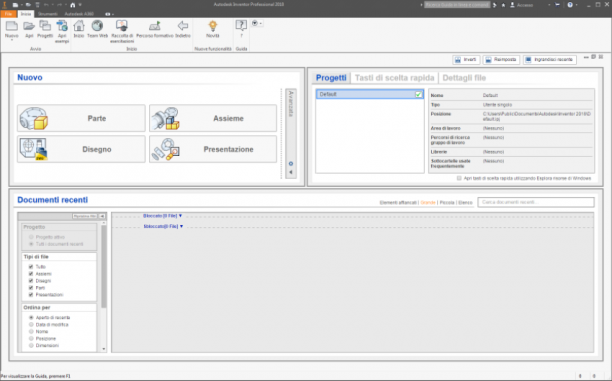612x381 pixels.
Task: Open Raccolta di esercitazioni
Action: coord(122,26)
